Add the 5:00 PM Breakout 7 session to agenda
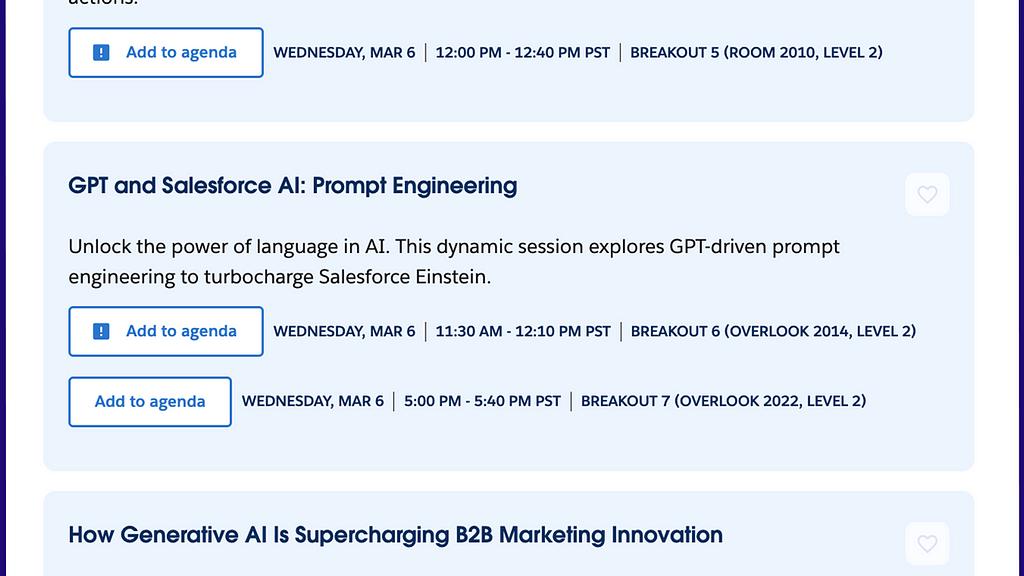 pyautogui.click(x=150, y=402)
